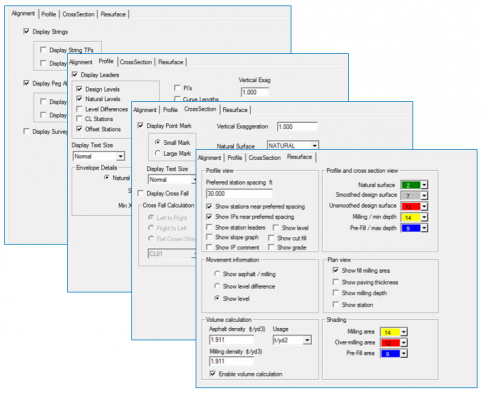
Task: Uncheck Enable volume calculation
Action: coord(213,374)
